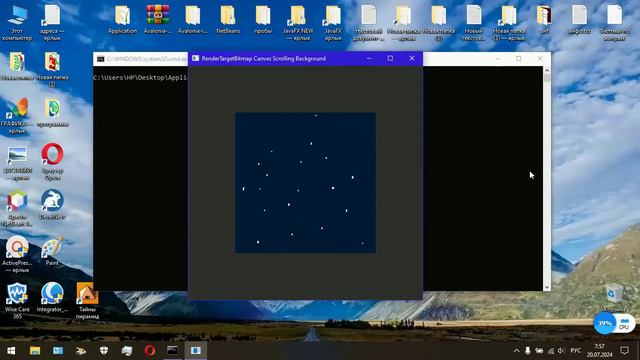Close the RenderTargetBitmap Canvas window
This screenshot has height=360, width=640.
(x=412, y=58)
